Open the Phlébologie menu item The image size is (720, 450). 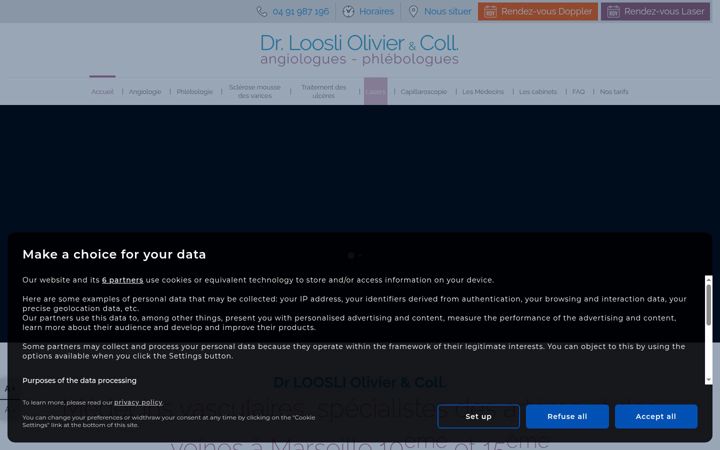pyautogui.click(x=195, y=91)
